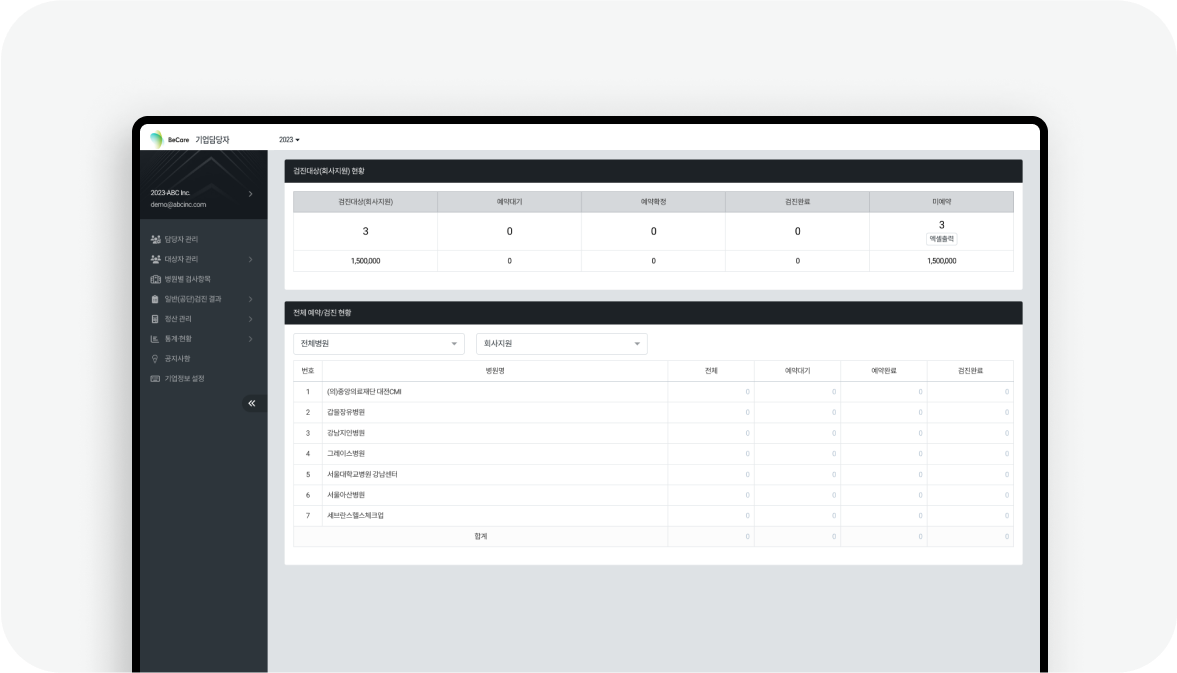Viewport: 1177px width, 673px height.
Task: Click the 정산 관리 calculator icon
Action: [155, 319]
